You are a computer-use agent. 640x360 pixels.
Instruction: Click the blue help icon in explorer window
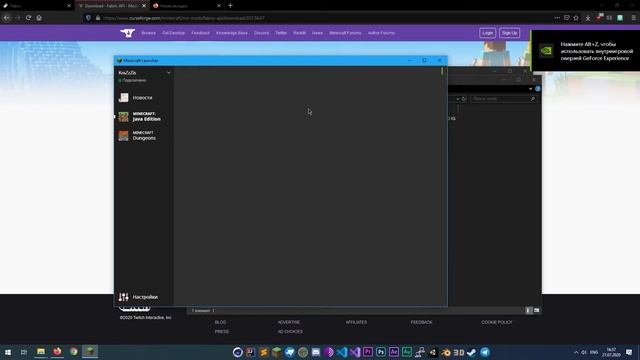[538, 89]
